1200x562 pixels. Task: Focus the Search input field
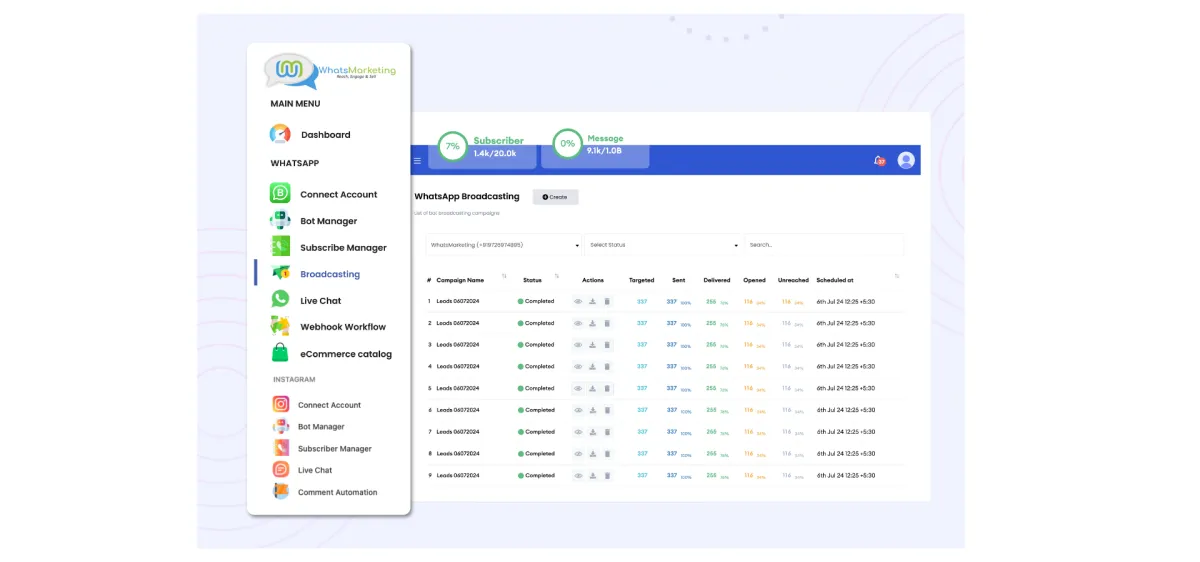click(823, 245)
